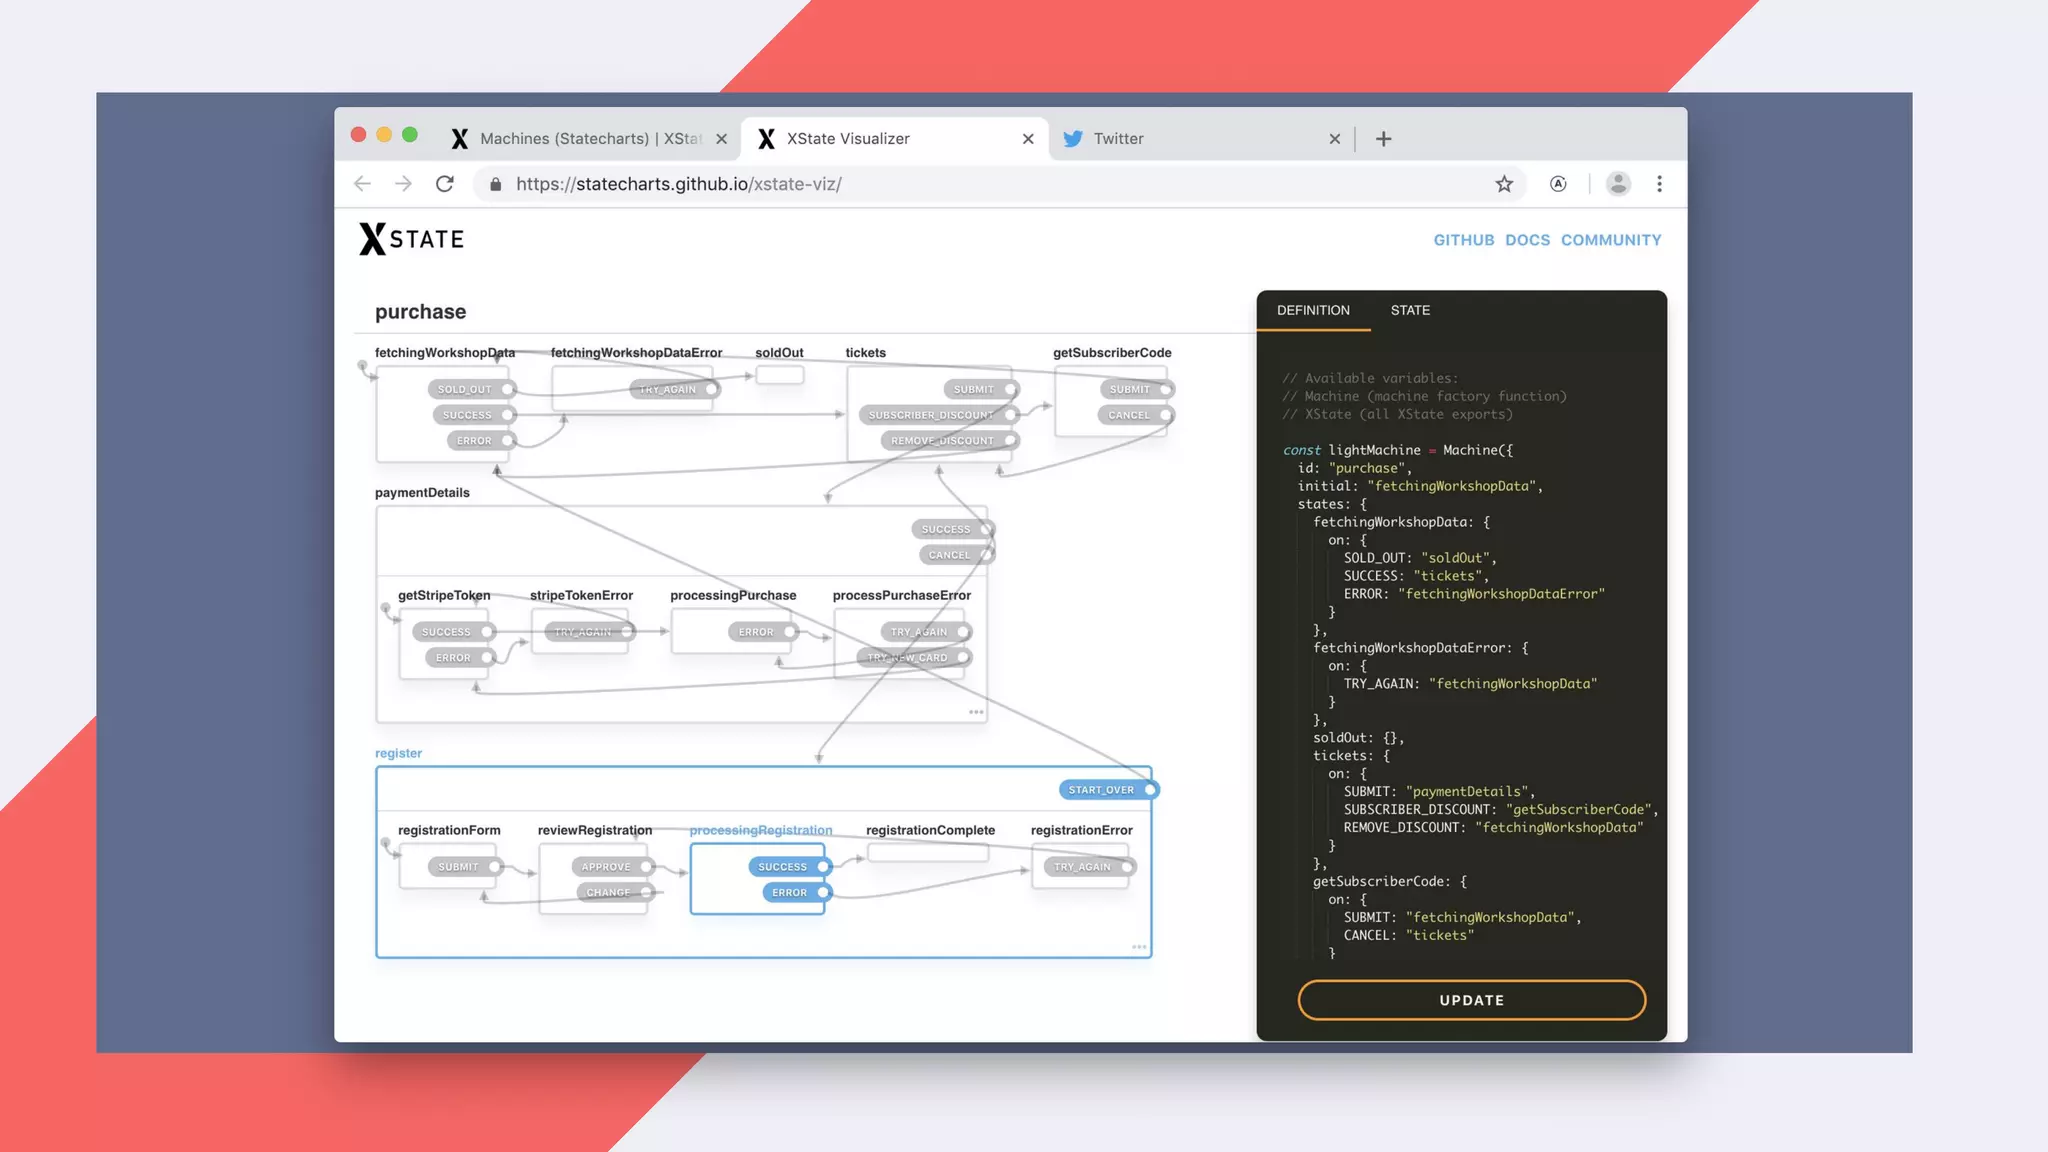Expand the paymentDetails state ellipsis
The image size is (2048, 1152).
pyautogui.click(x=976, y=712)
